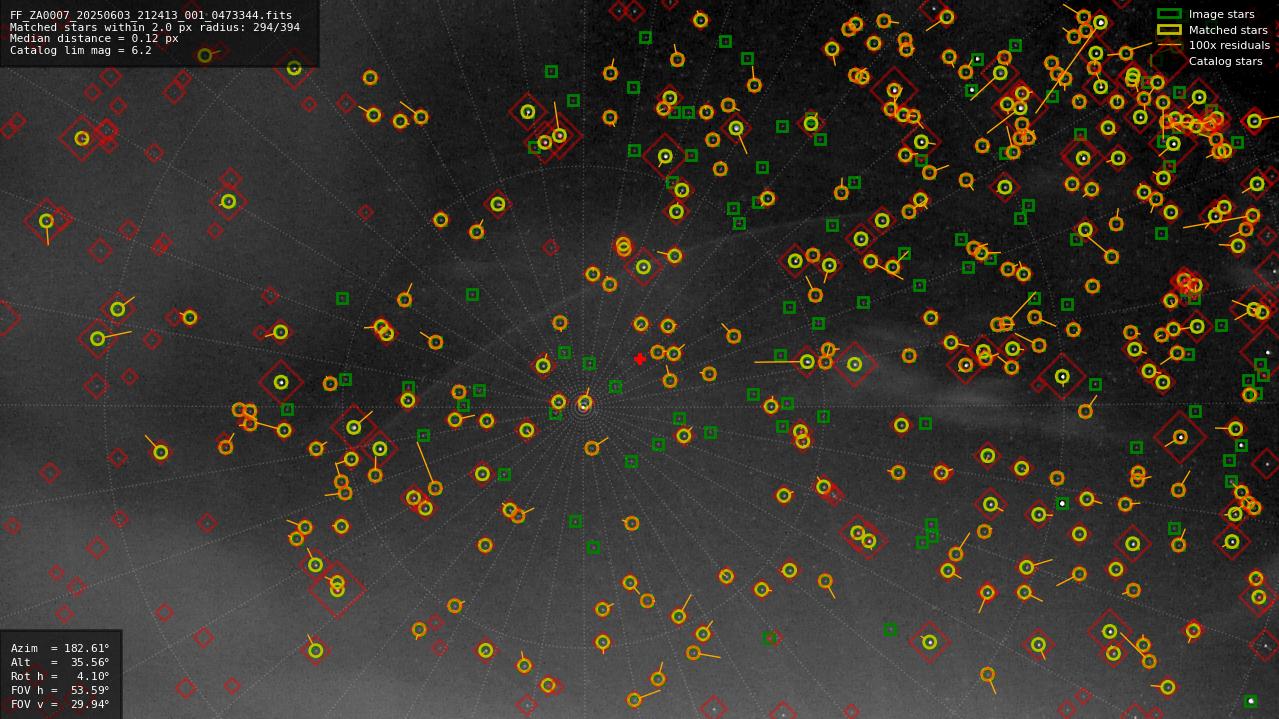Select the 'Matched stars' legend label

click(x=1228, y=30)
